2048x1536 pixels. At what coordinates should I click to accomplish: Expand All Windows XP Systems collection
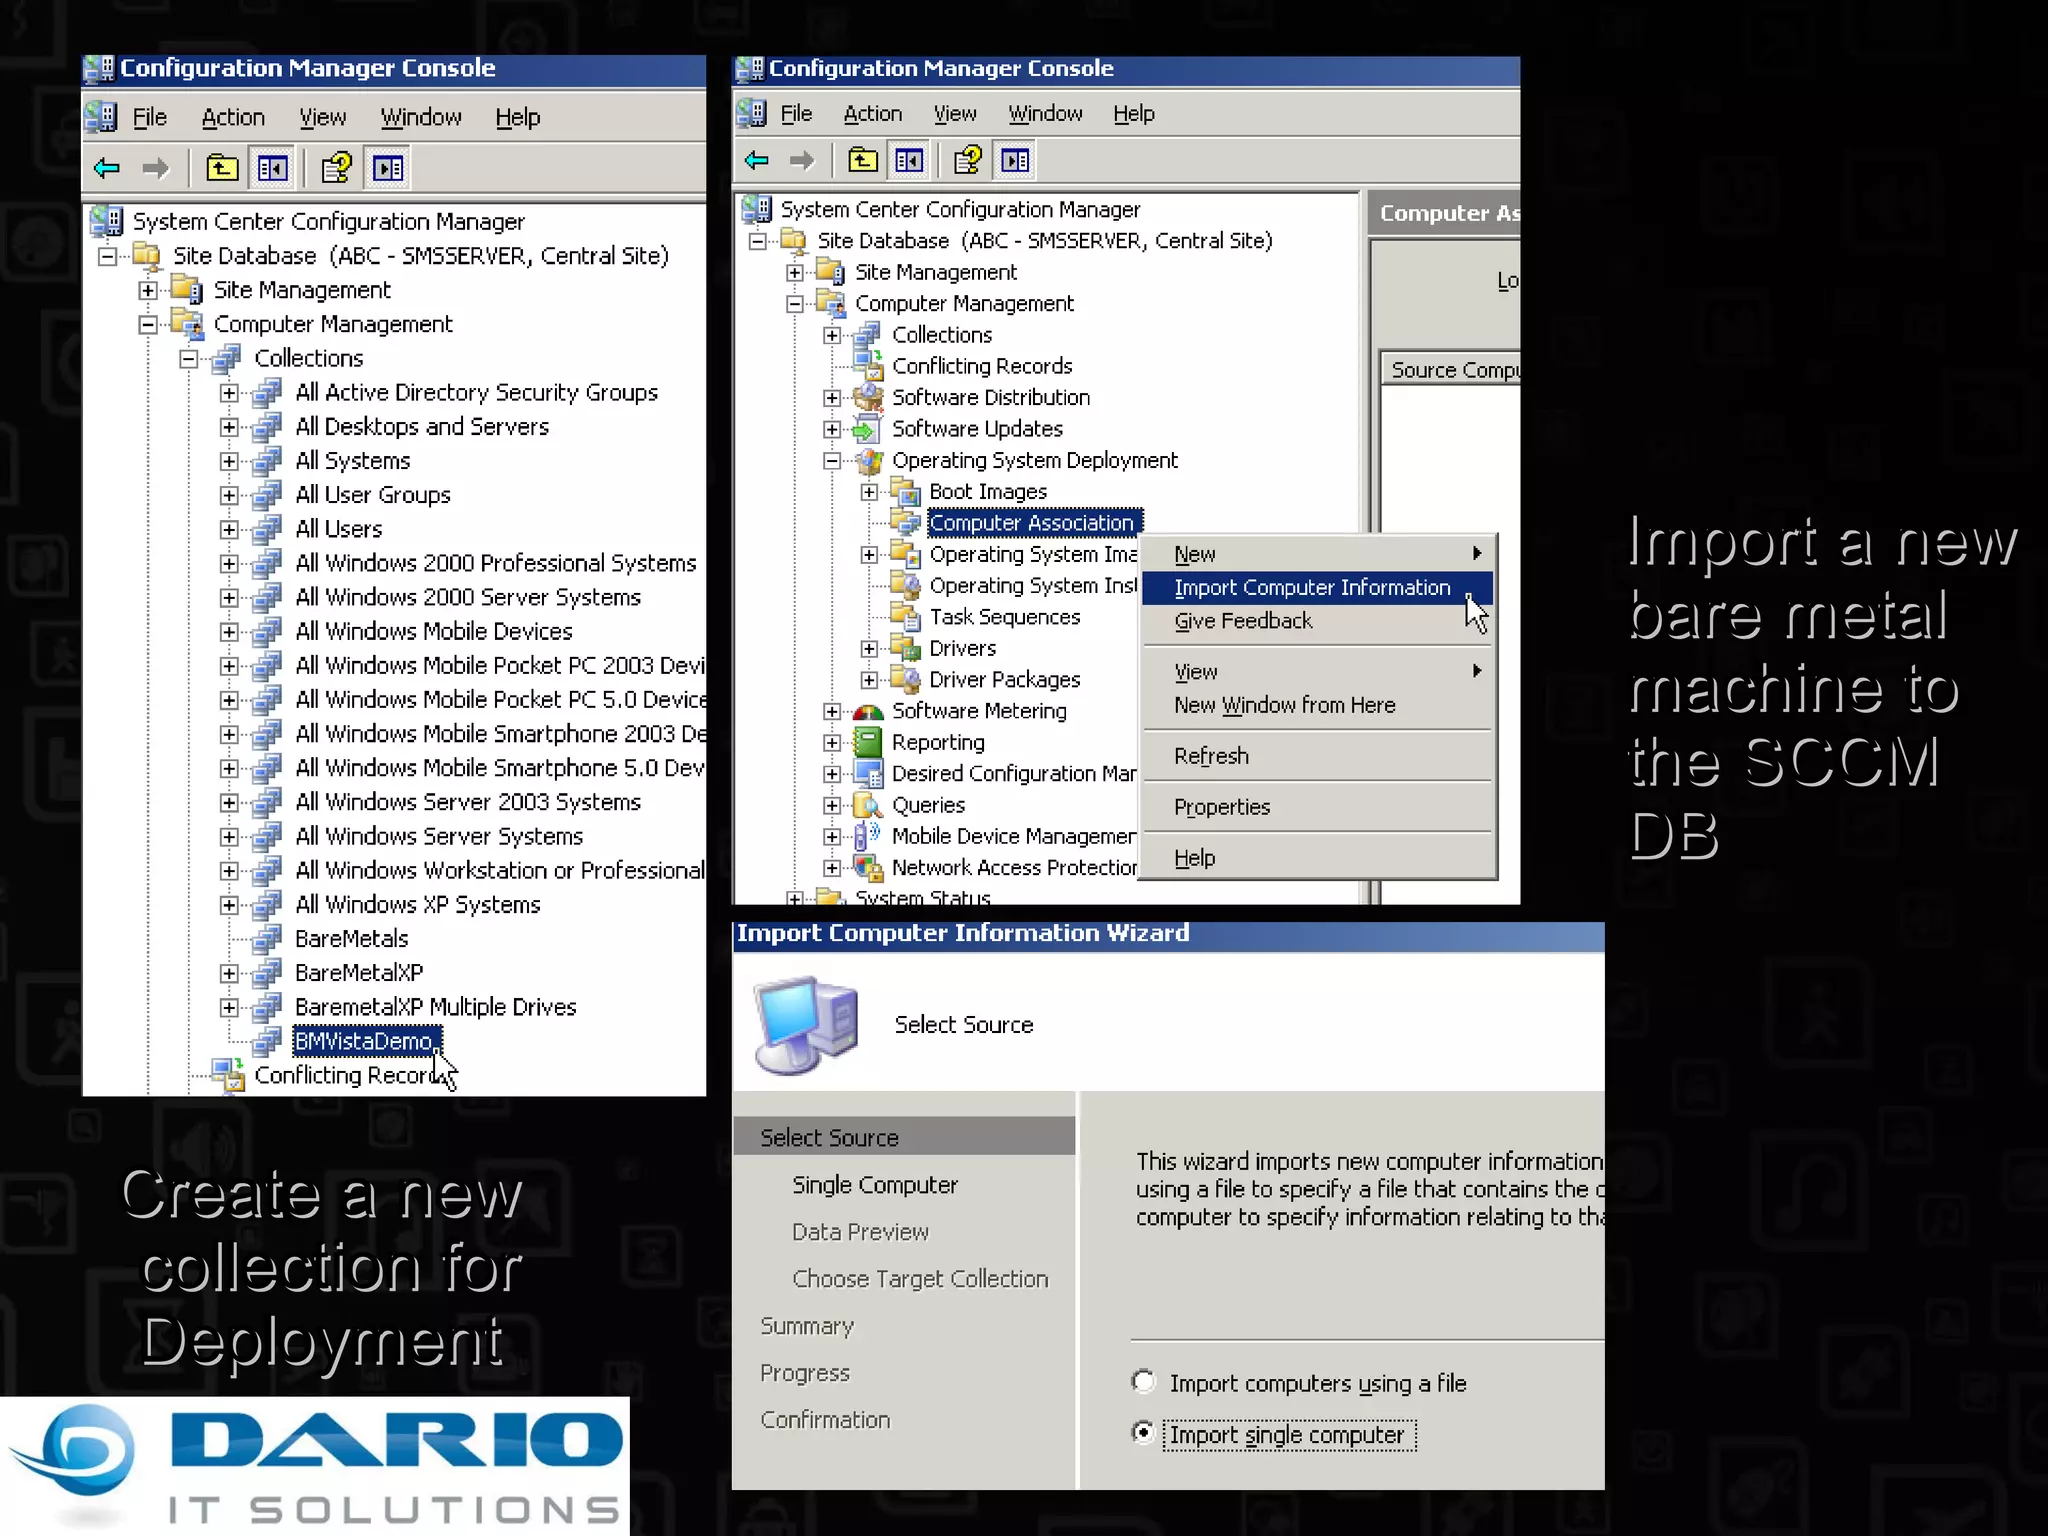pyautogui.click(x=229, y=905)
